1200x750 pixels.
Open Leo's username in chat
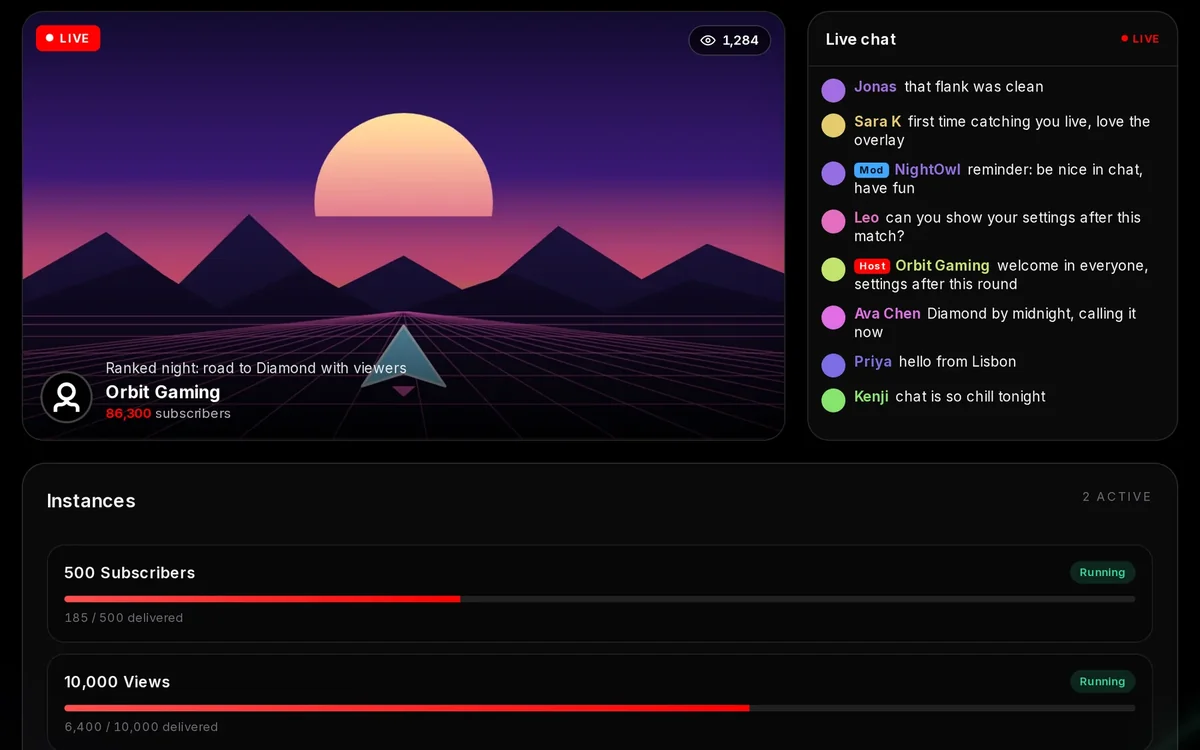866,217
